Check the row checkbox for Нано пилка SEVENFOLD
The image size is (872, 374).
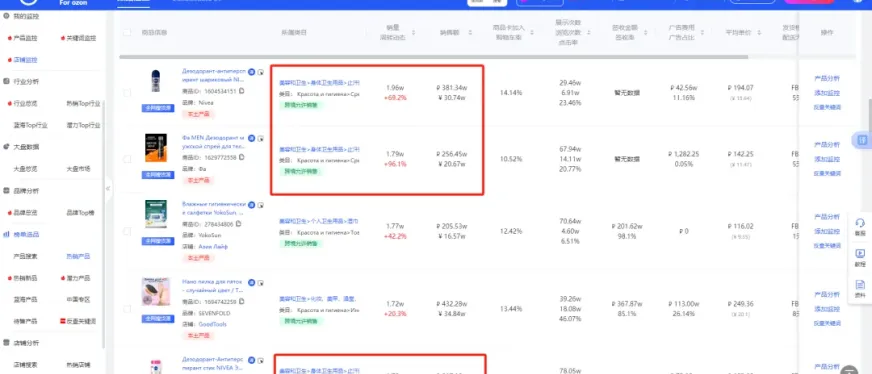(127, 308)
